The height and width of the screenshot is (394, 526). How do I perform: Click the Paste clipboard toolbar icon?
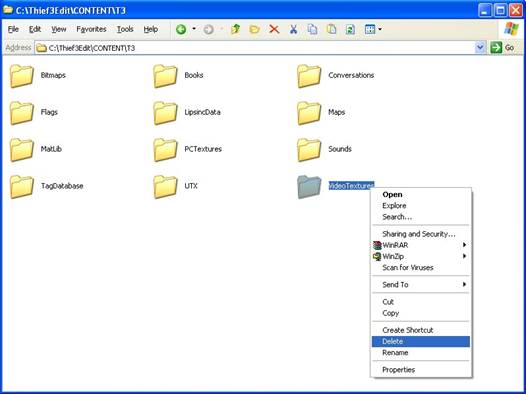coord(332,30)
